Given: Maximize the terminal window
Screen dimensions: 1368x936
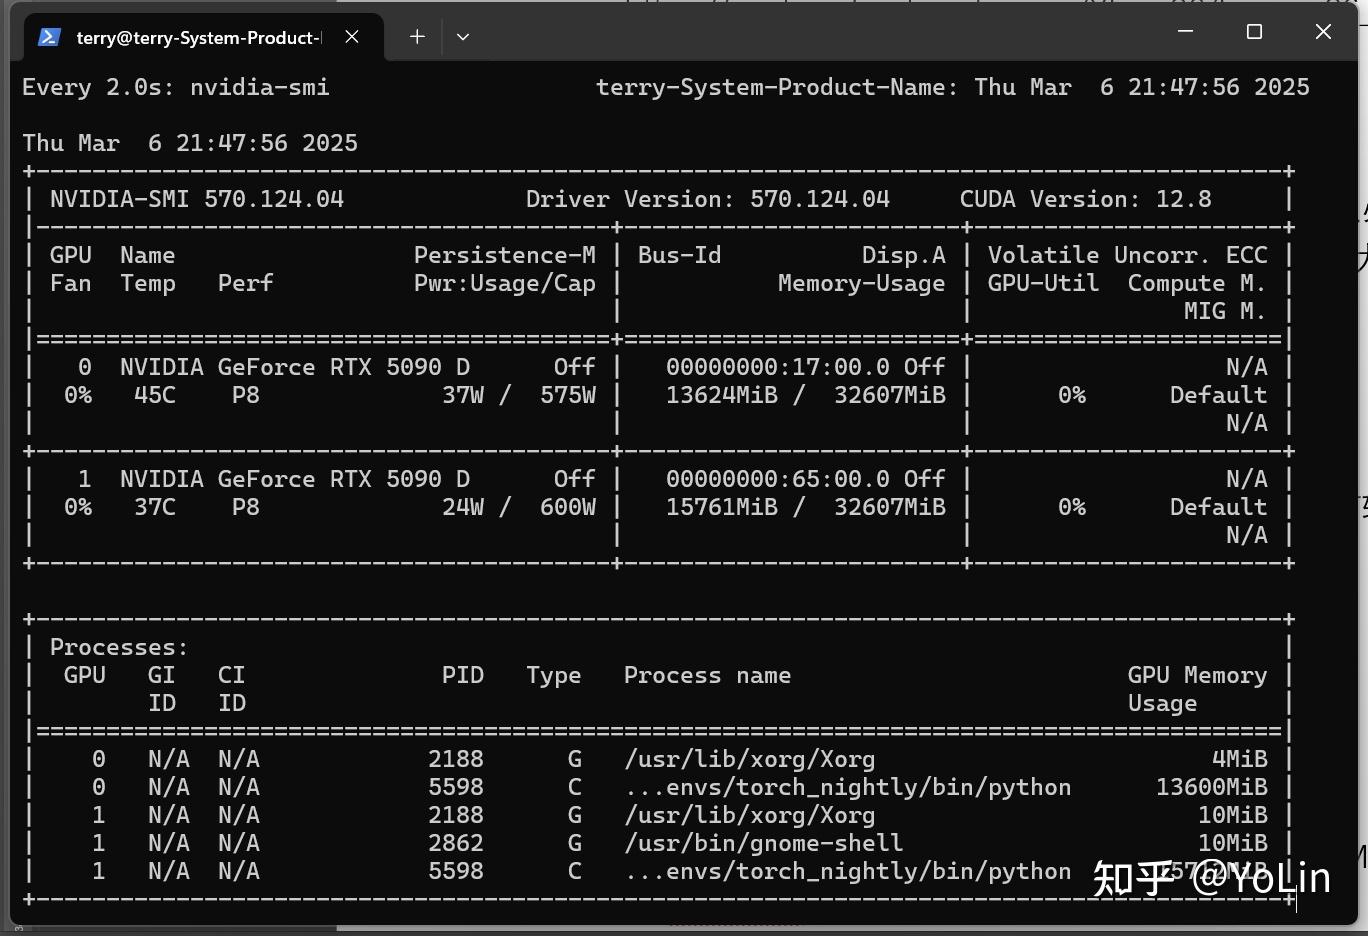Looking at the screenshot, I should click(1254, 32).
